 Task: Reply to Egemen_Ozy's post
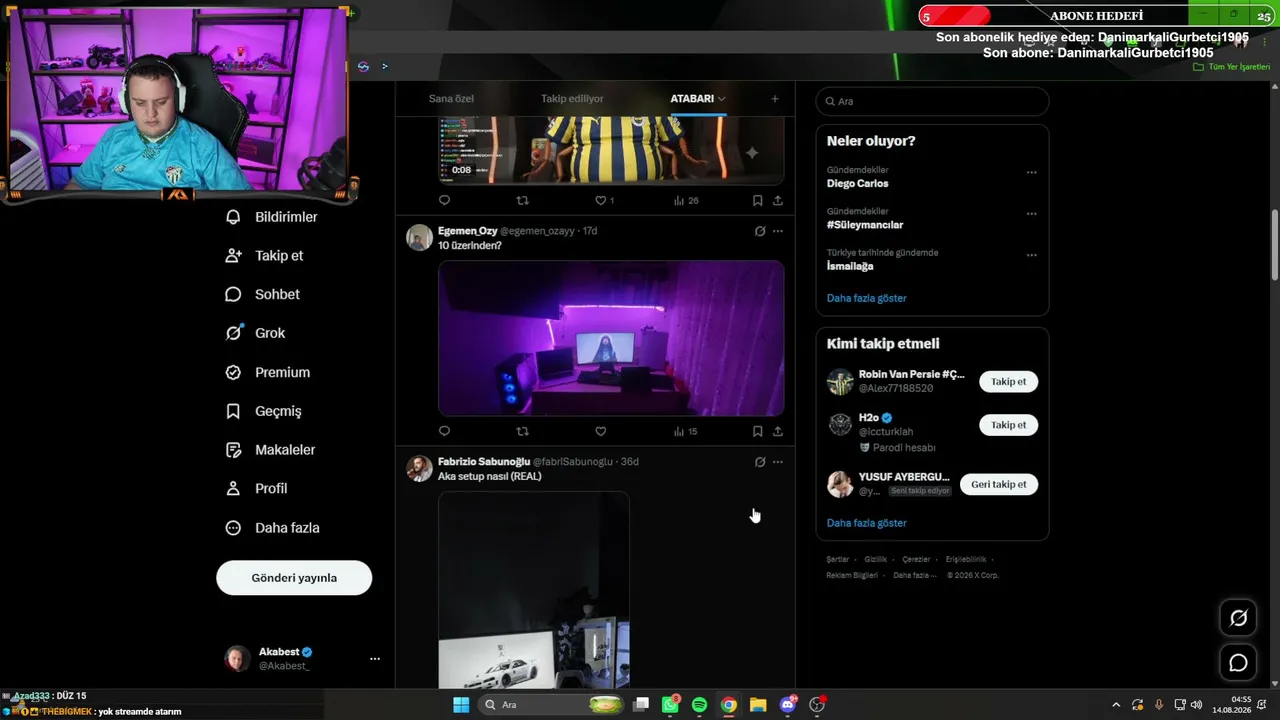pos(445,431)
